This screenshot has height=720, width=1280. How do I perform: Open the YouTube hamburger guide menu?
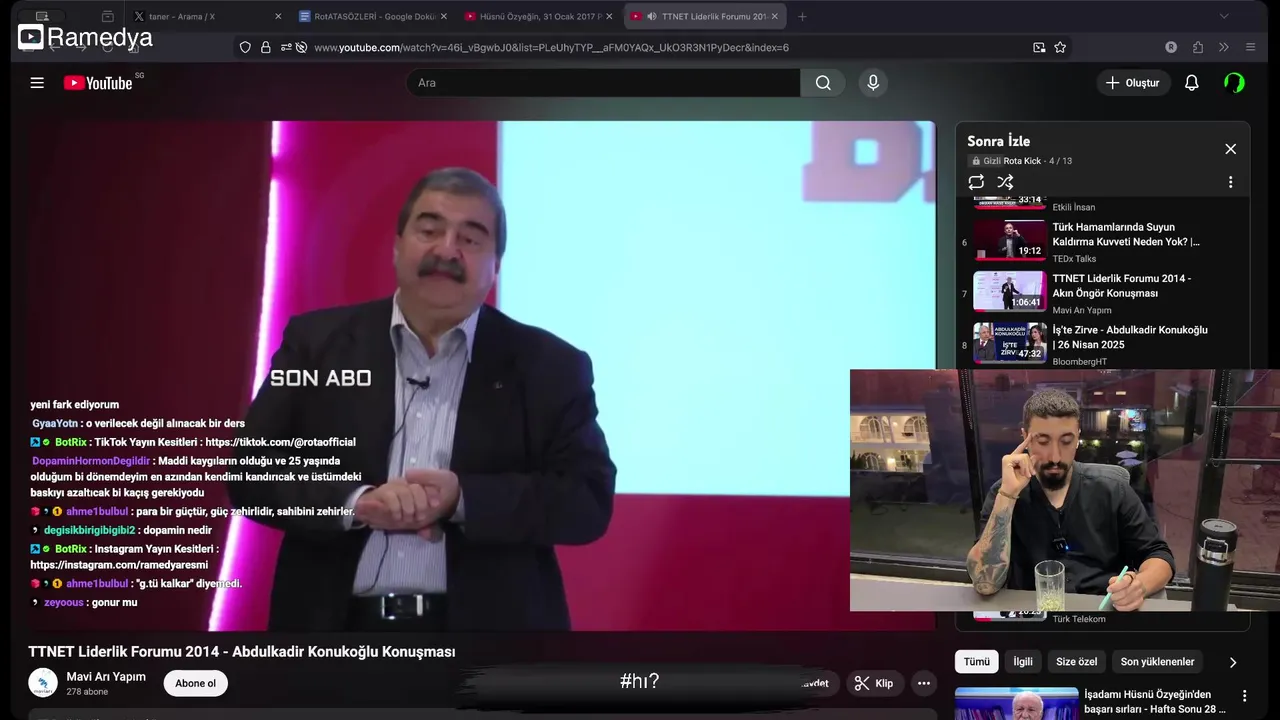click(37, 83)
